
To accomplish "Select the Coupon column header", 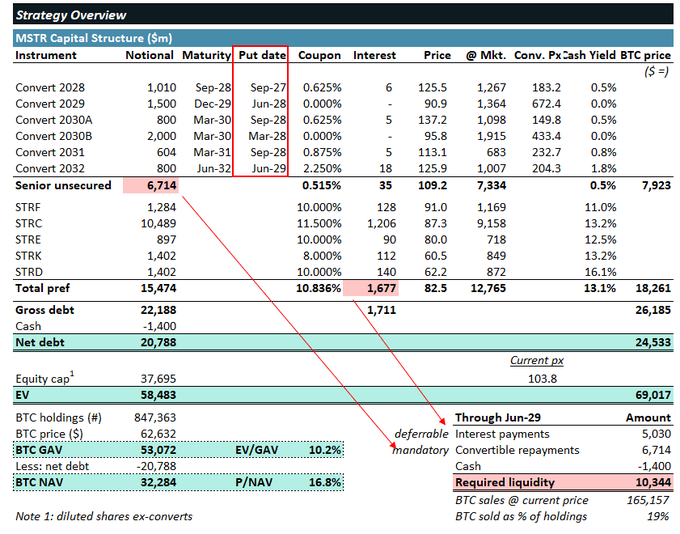I will tap(319, 56).
